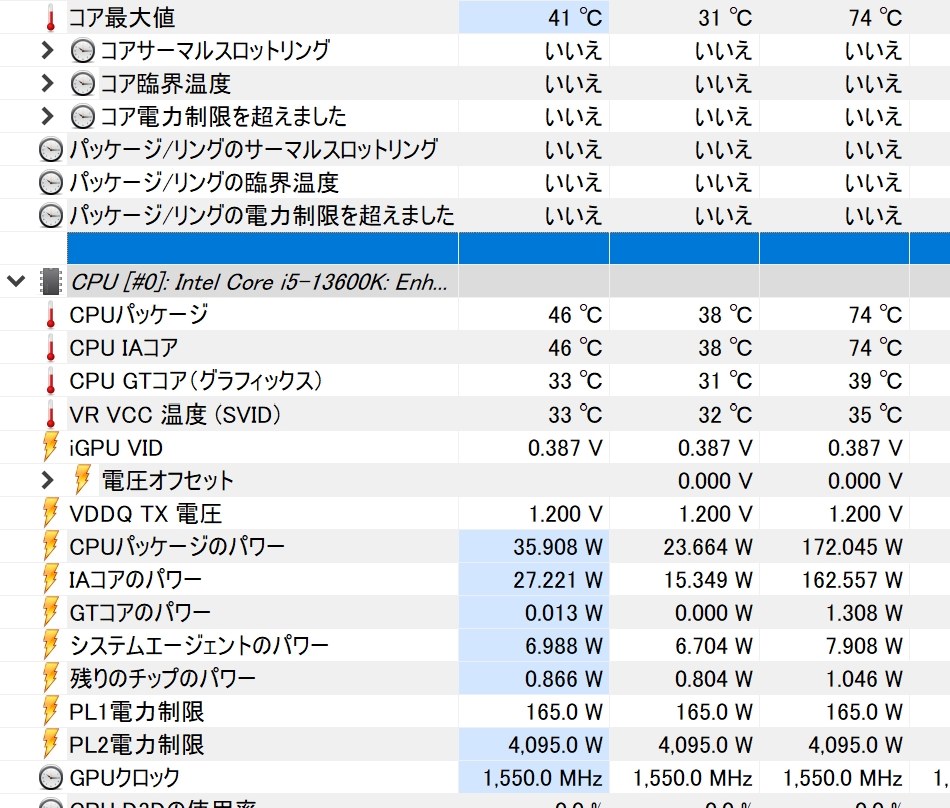Select the コア最大値 sensor label
Viewport: 950px width, 808px height.
tap(122, 18)
